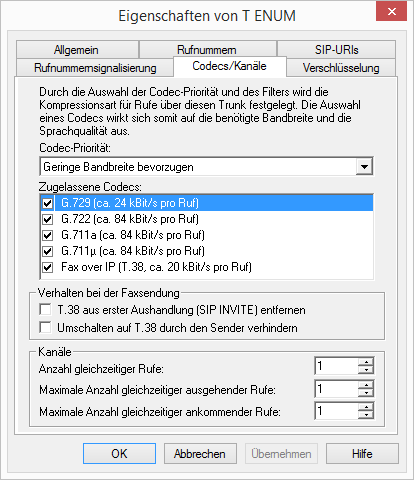Open the Rufnummern tab
414x480 pixels.
click(207, 50)
